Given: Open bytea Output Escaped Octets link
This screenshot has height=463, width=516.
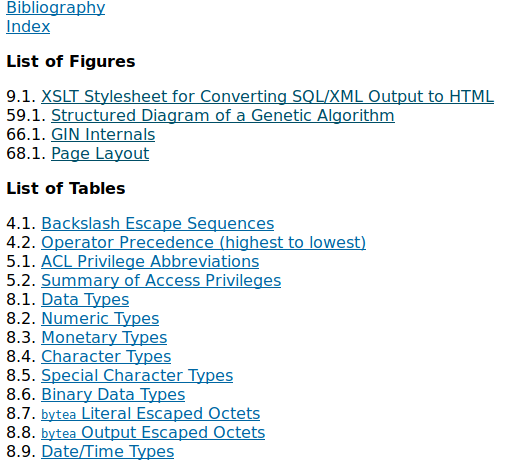Looking at the screenshot, I should click(x=153, y=433).
